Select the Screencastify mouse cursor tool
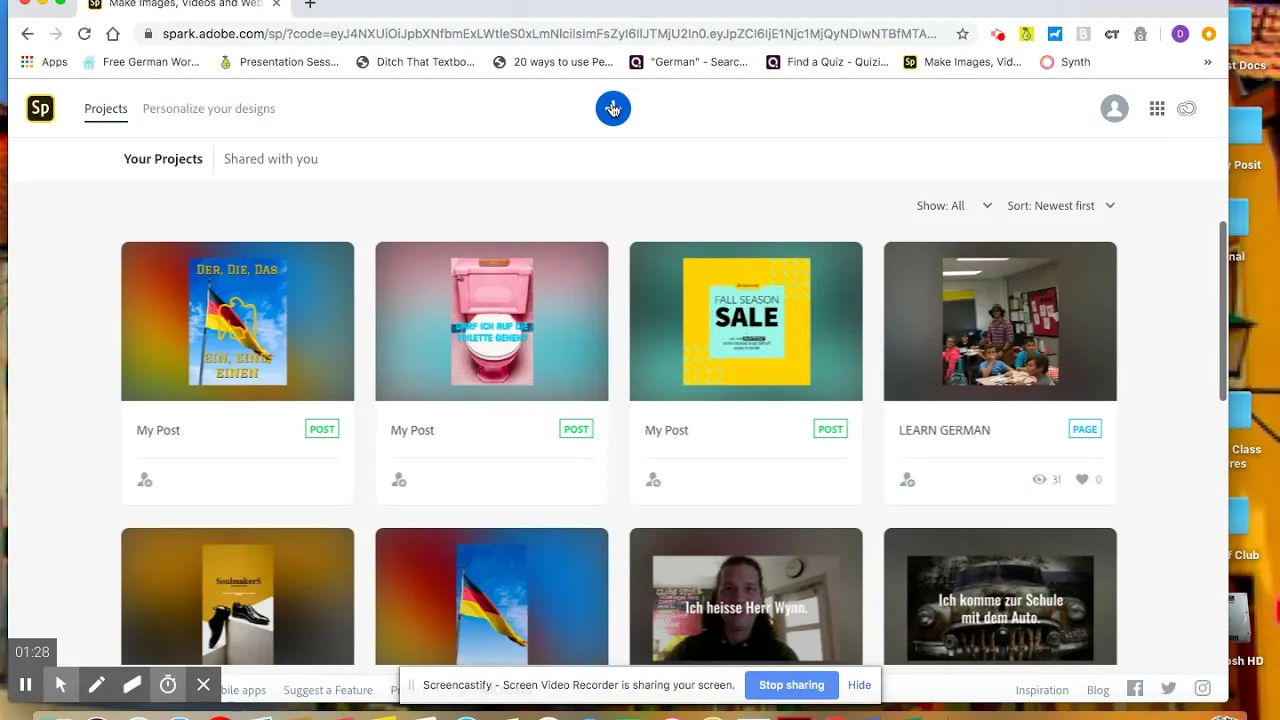The width and height of the screenshot is (1280, 720). click(60, 684)
